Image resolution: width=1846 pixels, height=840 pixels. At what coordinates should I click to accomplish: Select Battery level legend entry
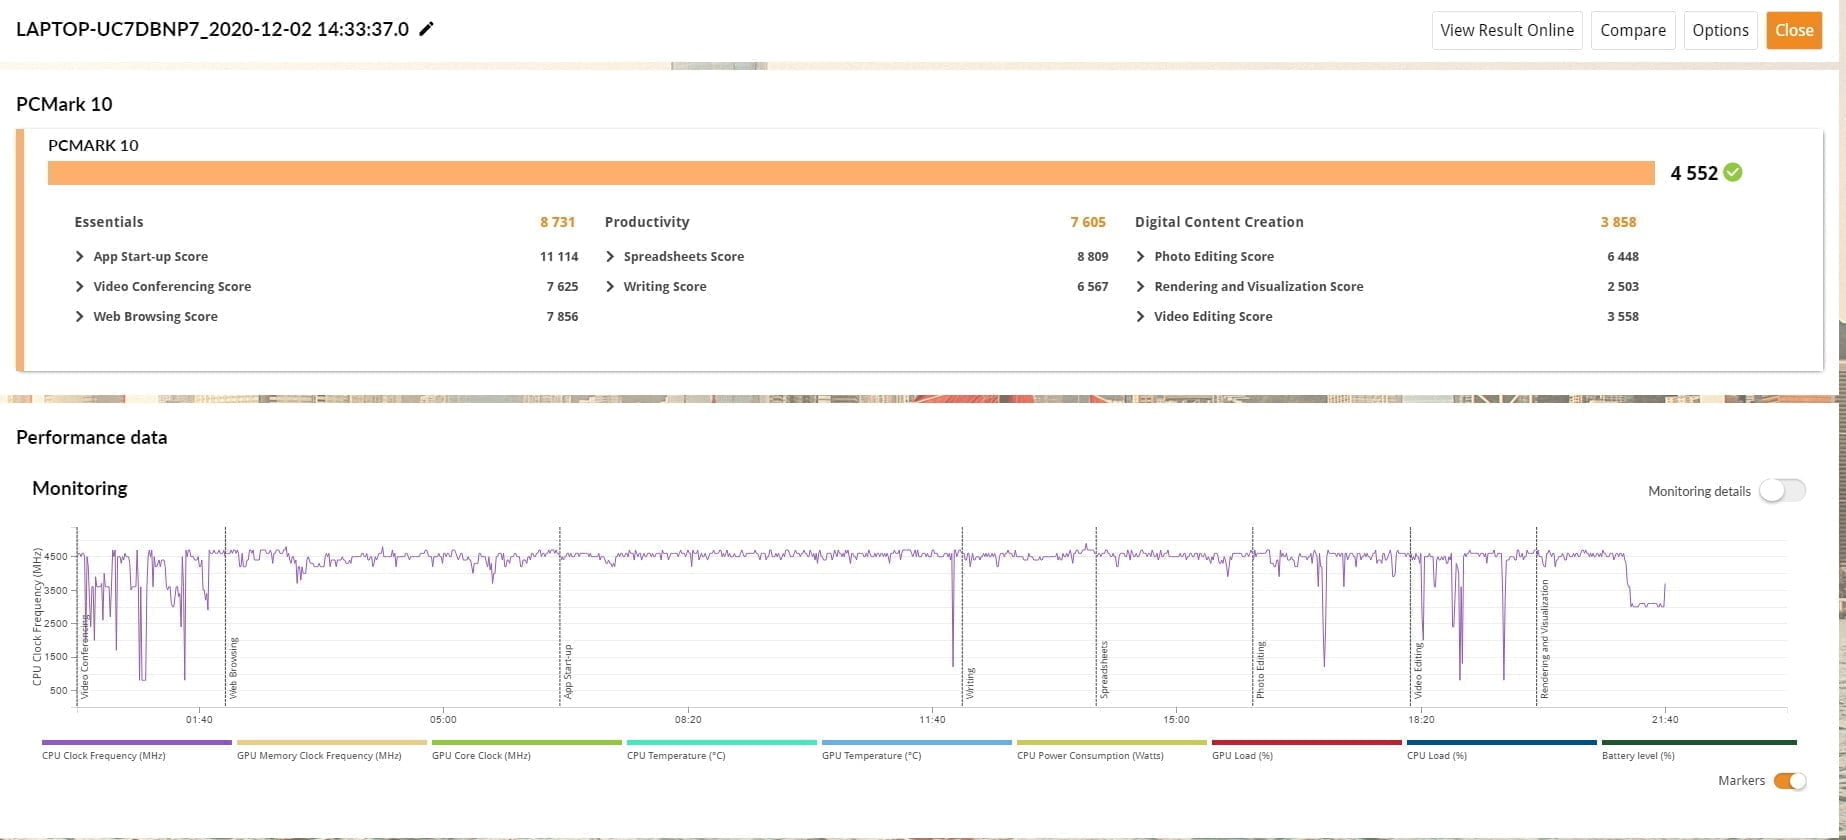pyautogui.click(x=1698, y=743)
